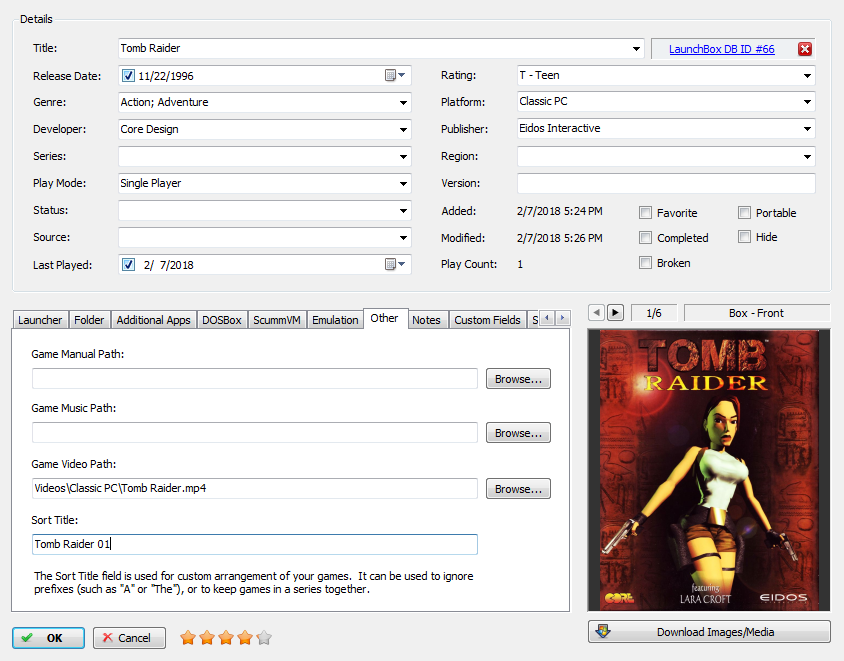The height and width of the screenshot is (661, 844).
Task: Open the Source dropdown
Action: 403,237
